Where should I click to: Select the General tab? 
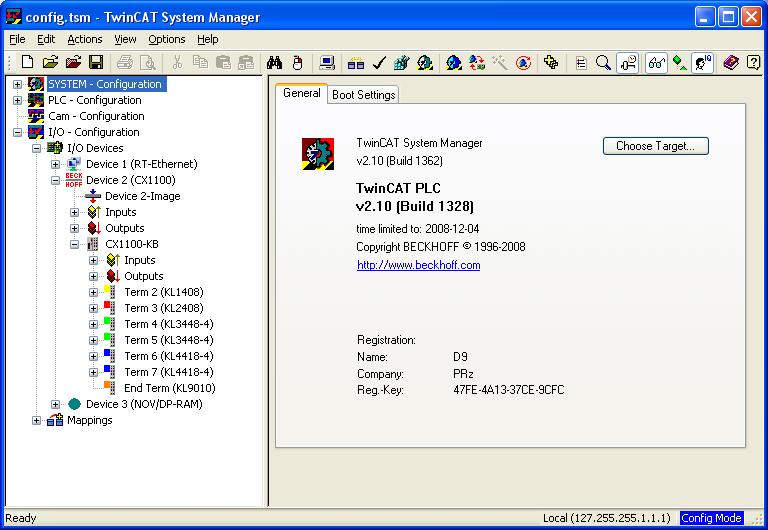[x=301, y=93]
